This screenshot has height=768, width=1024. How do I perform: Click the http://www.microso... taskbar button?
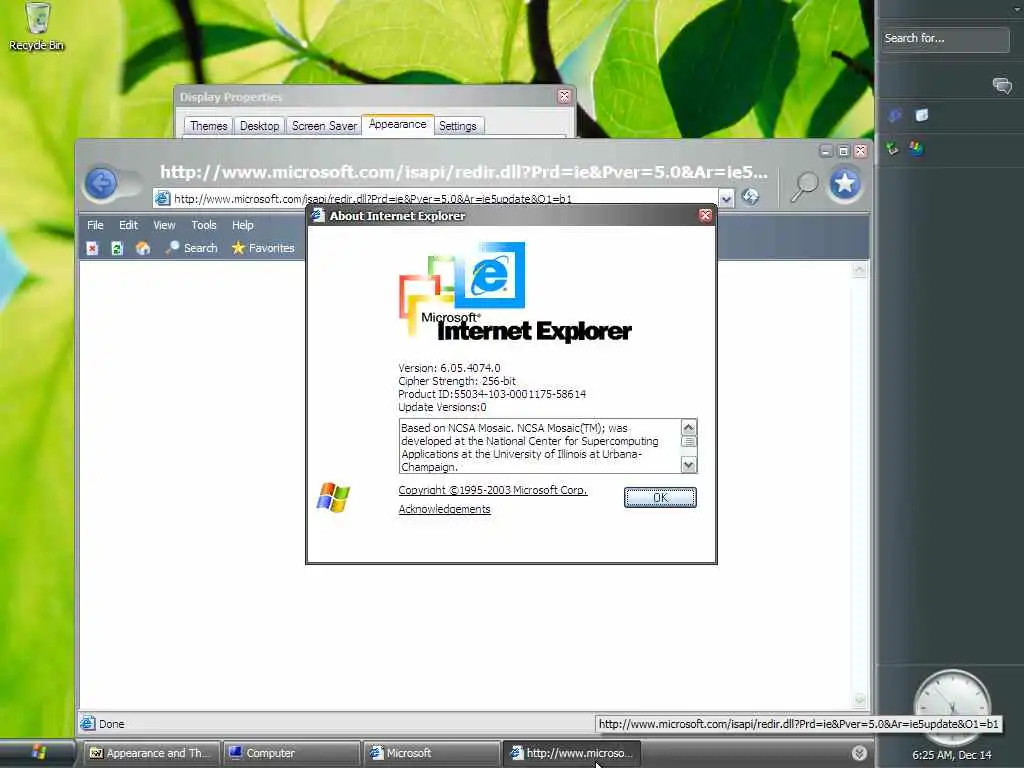pos(571,753)
